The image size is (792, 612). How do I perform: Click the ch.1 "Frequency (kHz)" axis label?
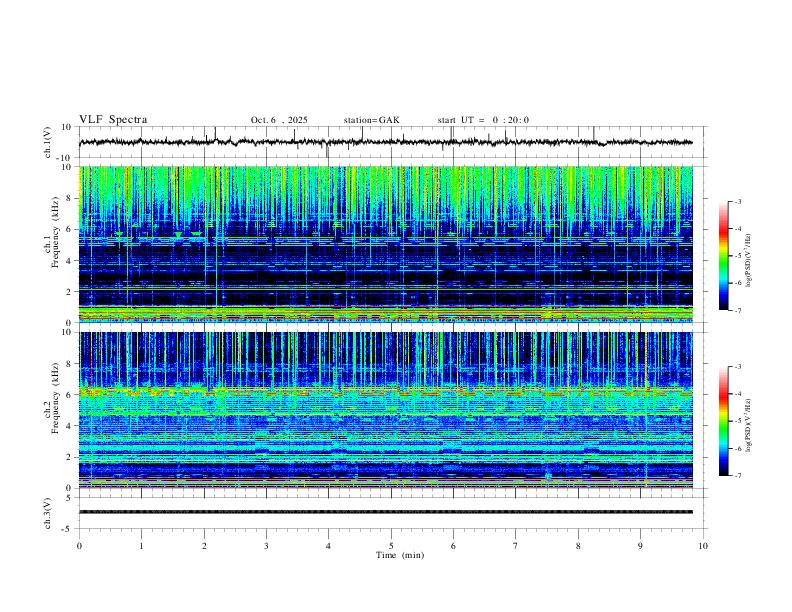tap(56, 232)
